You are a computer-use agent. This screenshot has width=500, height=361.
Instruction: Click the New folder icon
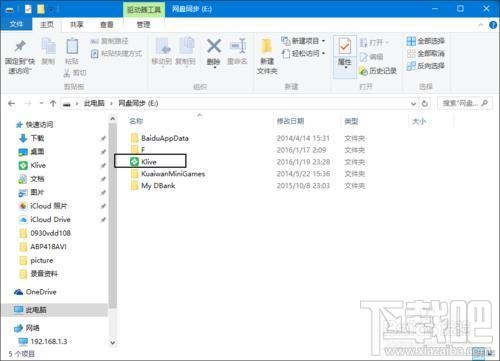click(267, 46)
